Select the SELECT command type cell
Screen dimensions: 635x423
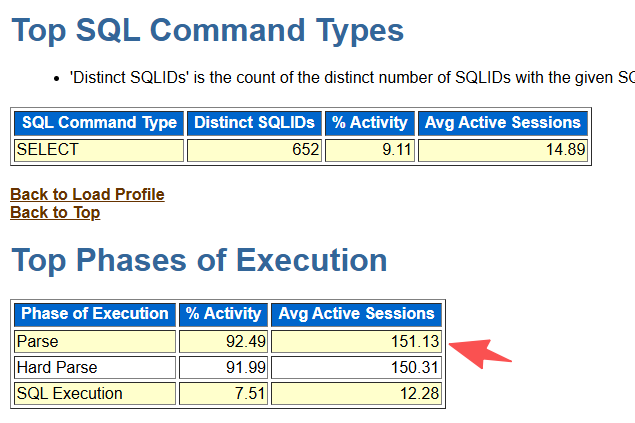point(99,150)
